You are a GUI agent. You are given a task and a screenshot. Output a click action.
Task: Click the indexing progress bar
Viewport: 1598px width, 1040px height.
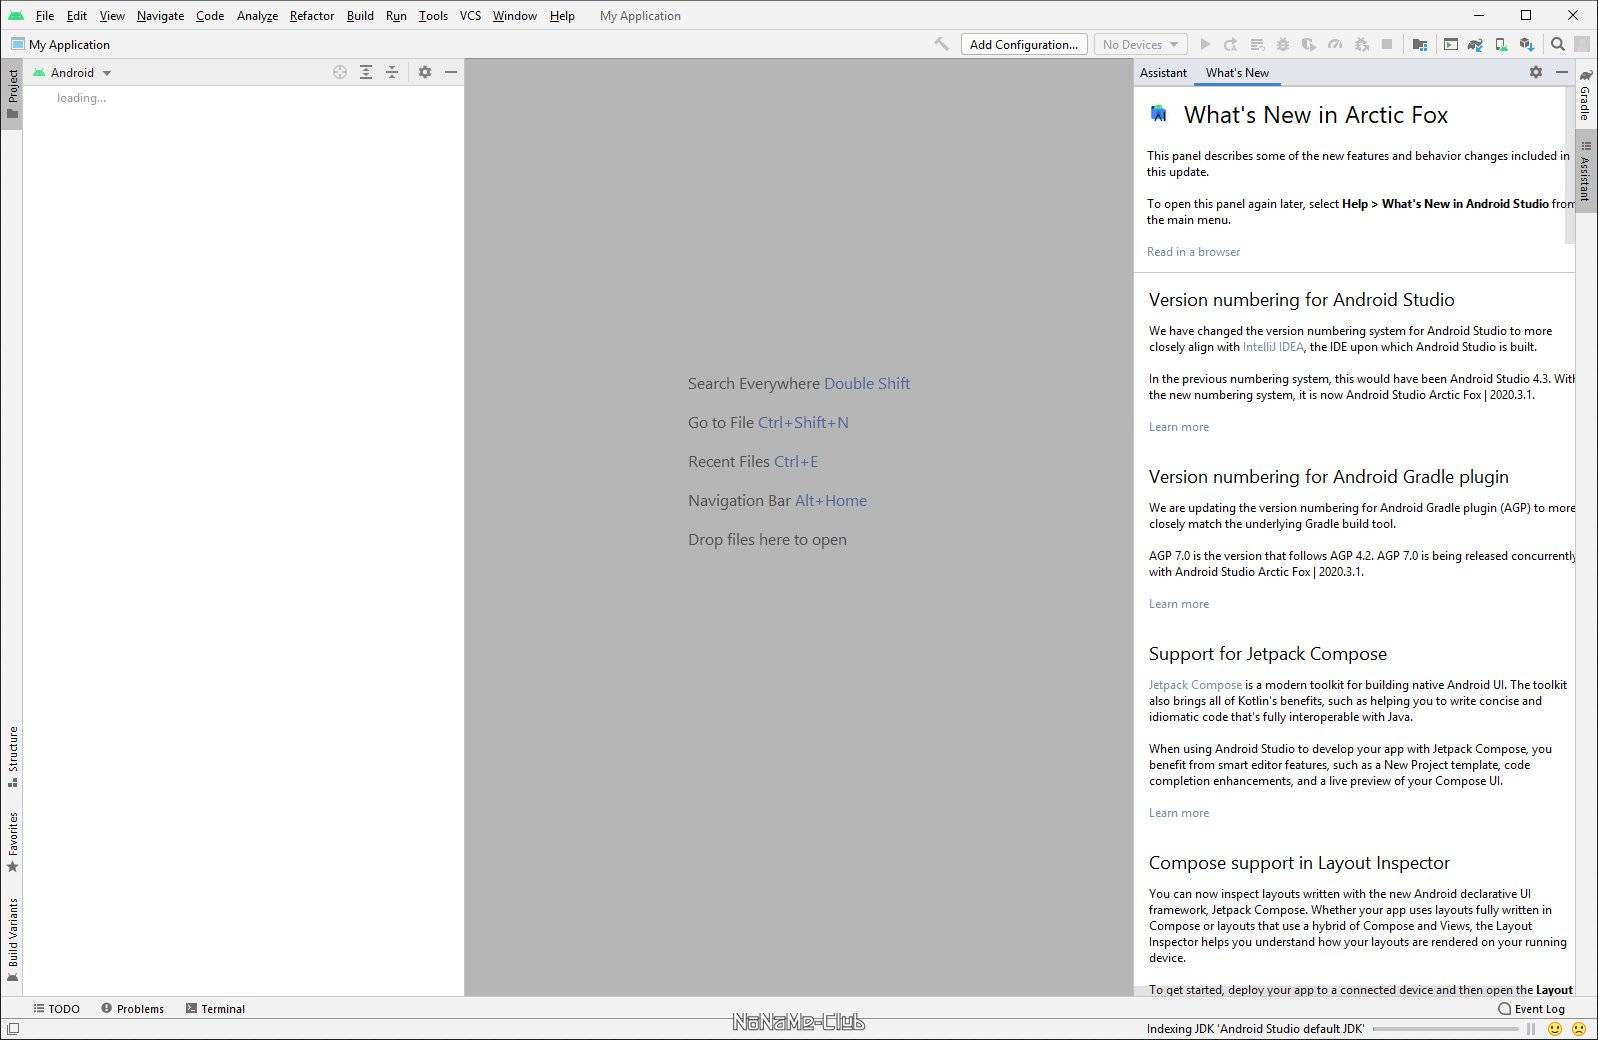[1445, 1028]
